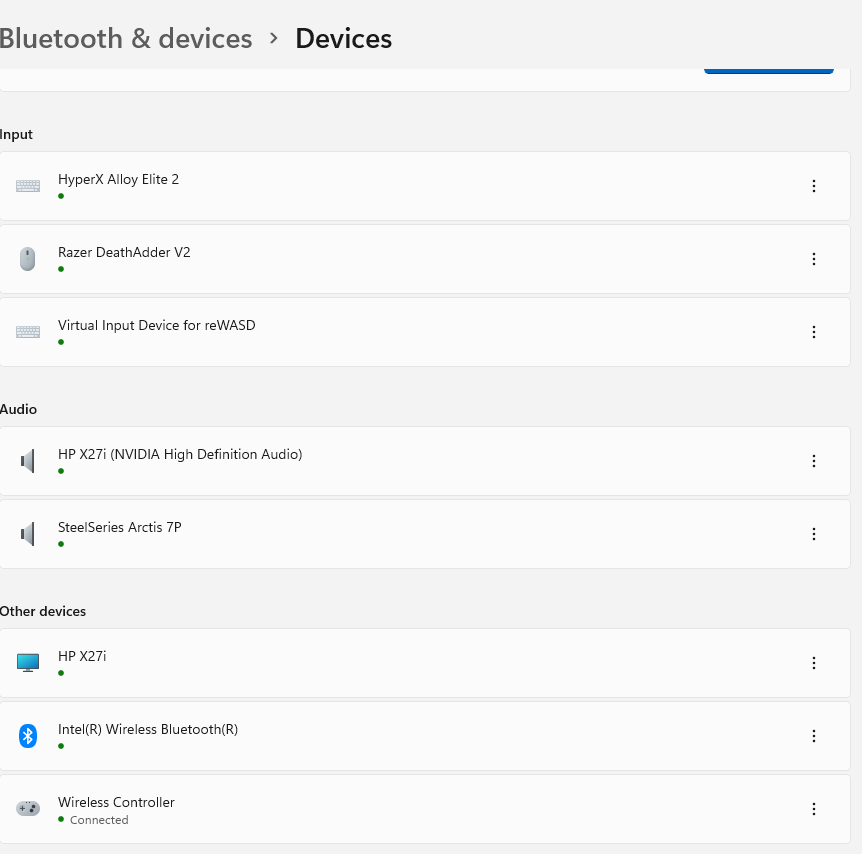Select the SteelSeries Arctis 7P device name

click(x=119, y=527)
